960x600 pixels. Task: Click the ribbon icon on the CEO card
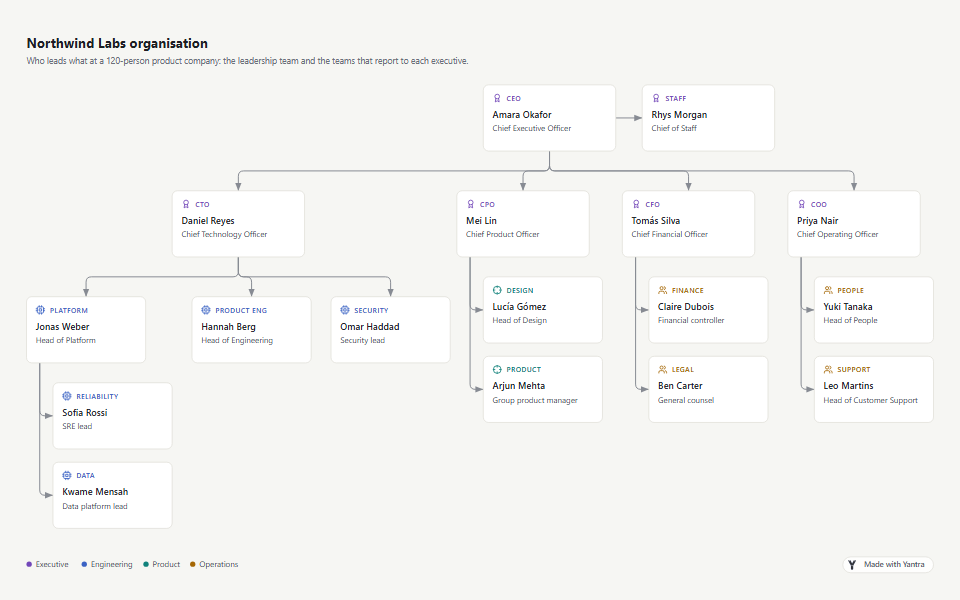497,98
